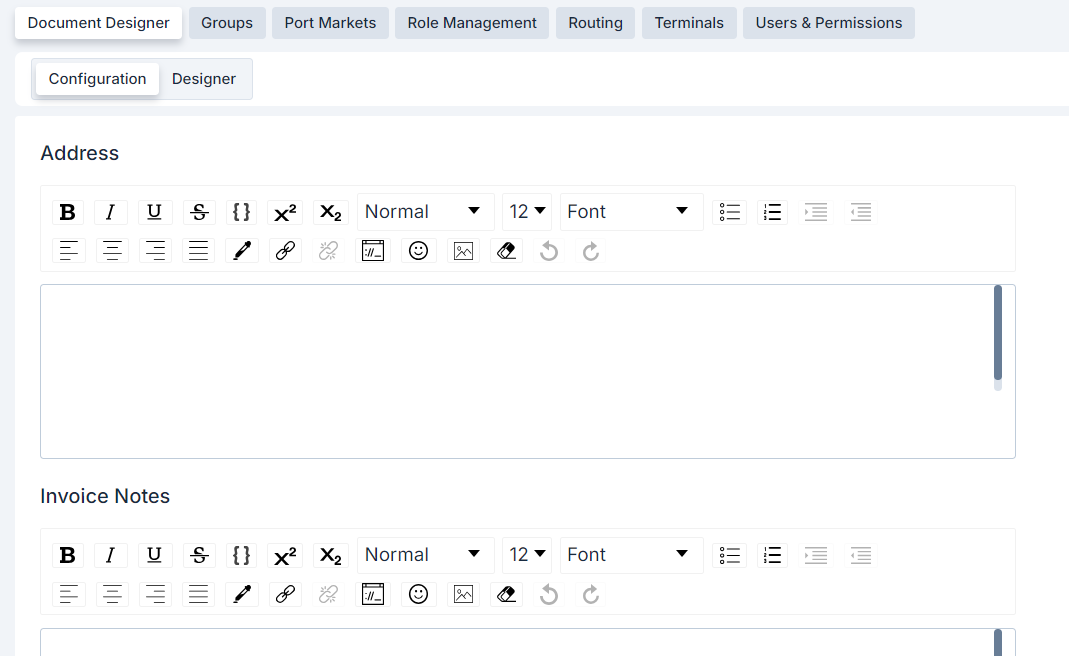1069x656 pixels.
Task: Justify text in Invoice Notes editor
Action: coord(198,594)
